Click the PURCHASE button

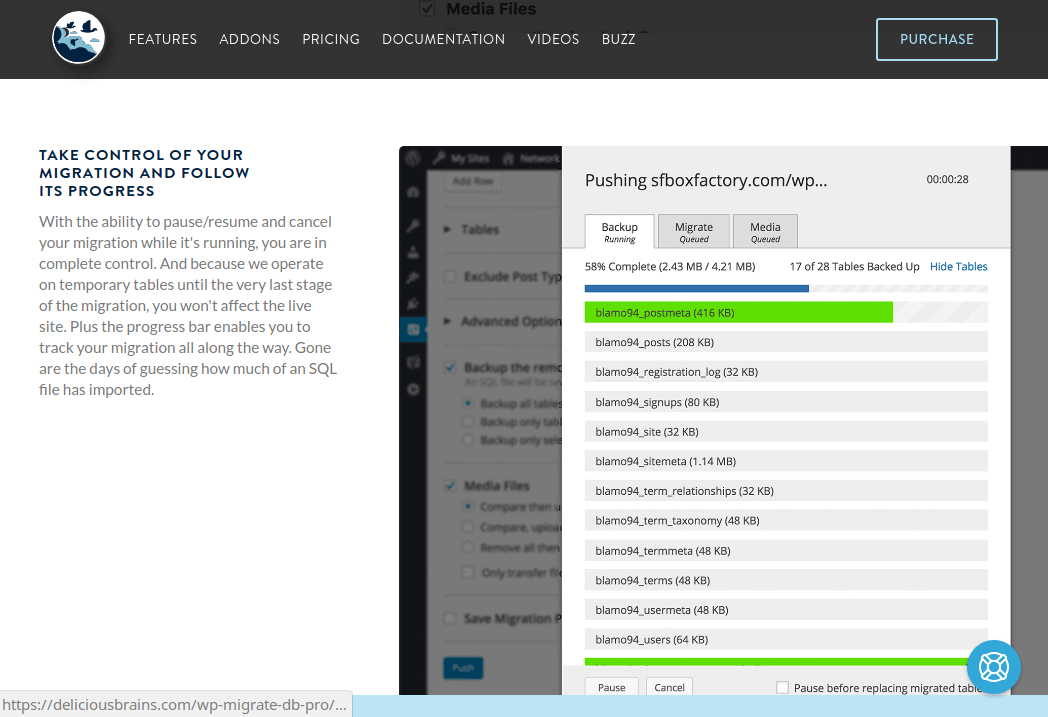(x=936, y=39)
